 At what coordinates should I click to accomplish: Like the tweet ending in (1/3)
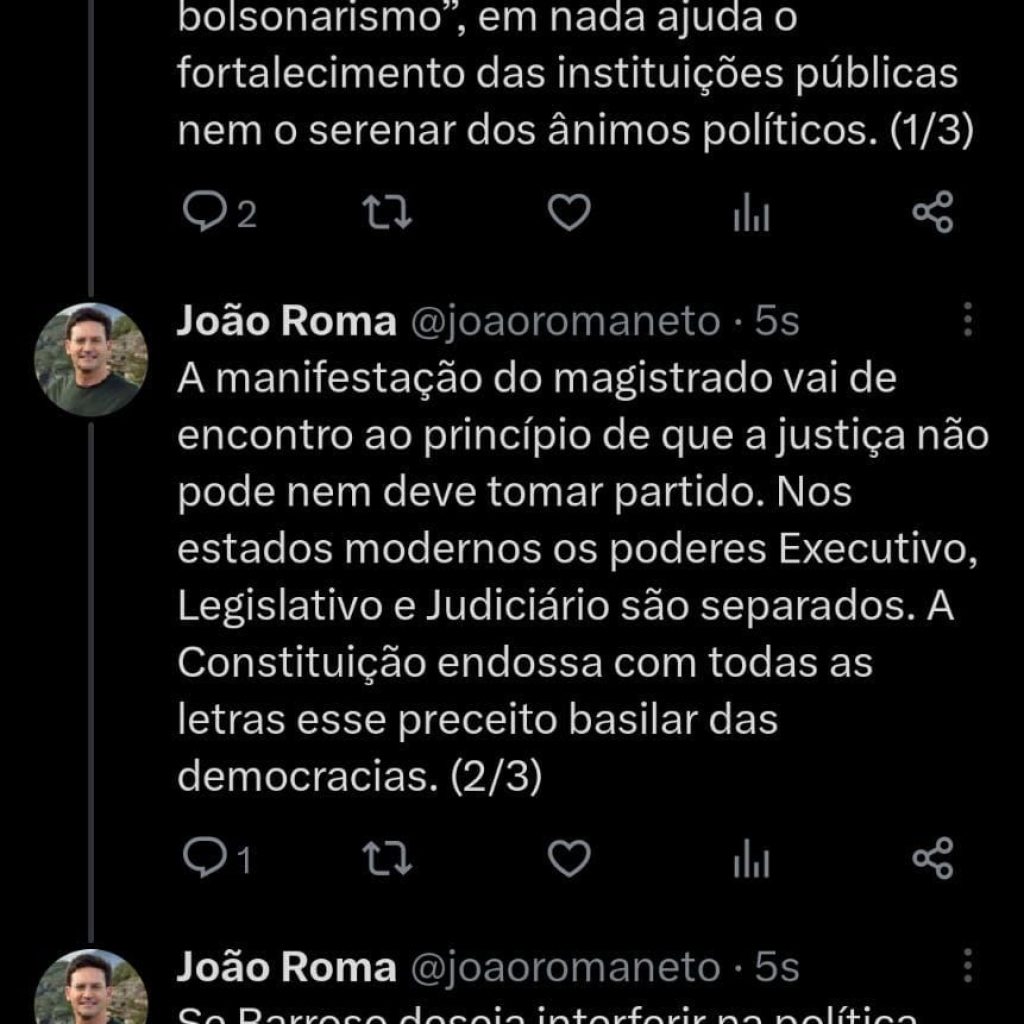pyautogui.click(x=570, y=213)
